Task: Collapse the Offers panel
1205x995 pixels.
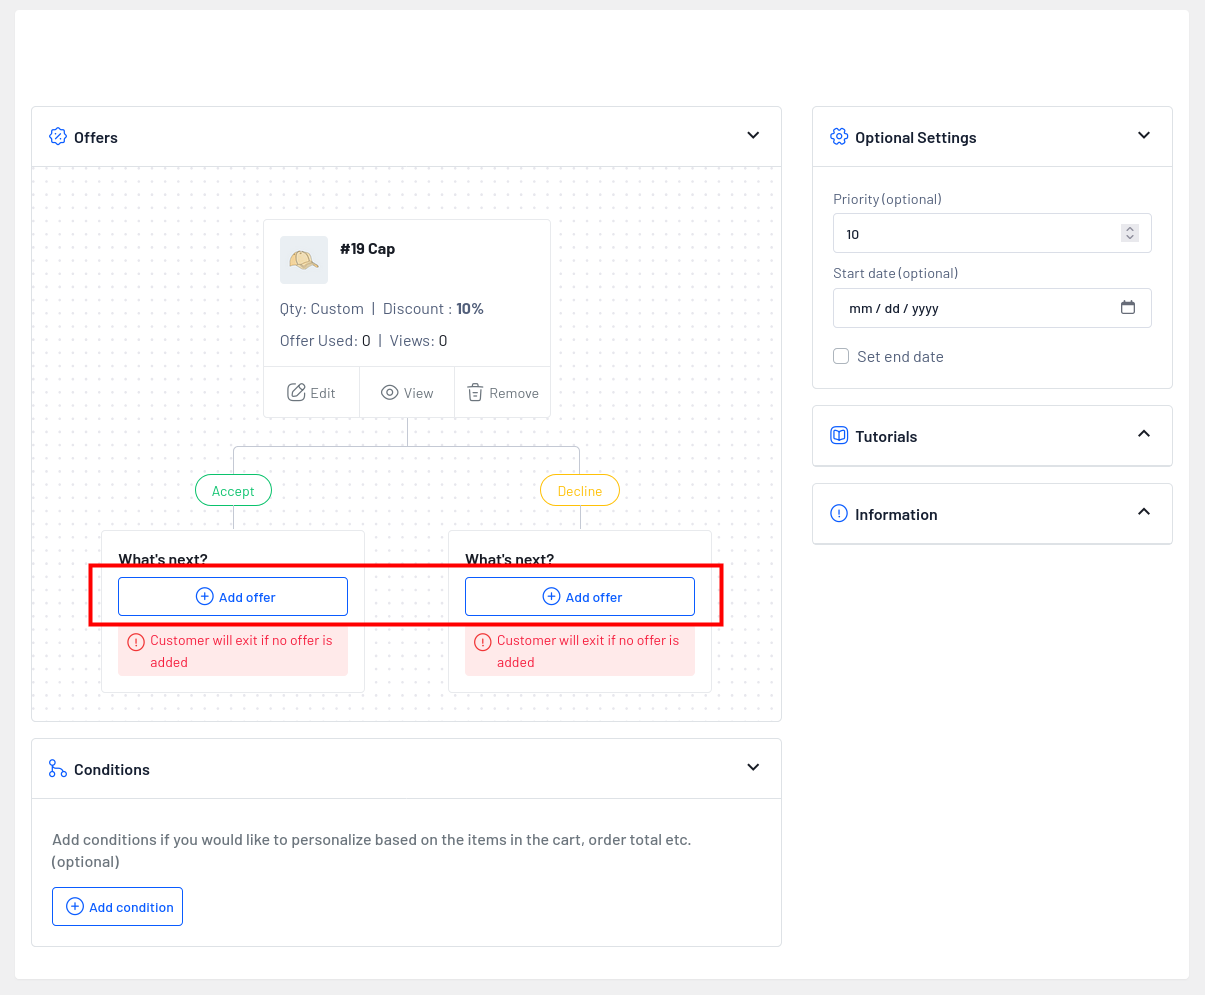Action: point(753,136)
